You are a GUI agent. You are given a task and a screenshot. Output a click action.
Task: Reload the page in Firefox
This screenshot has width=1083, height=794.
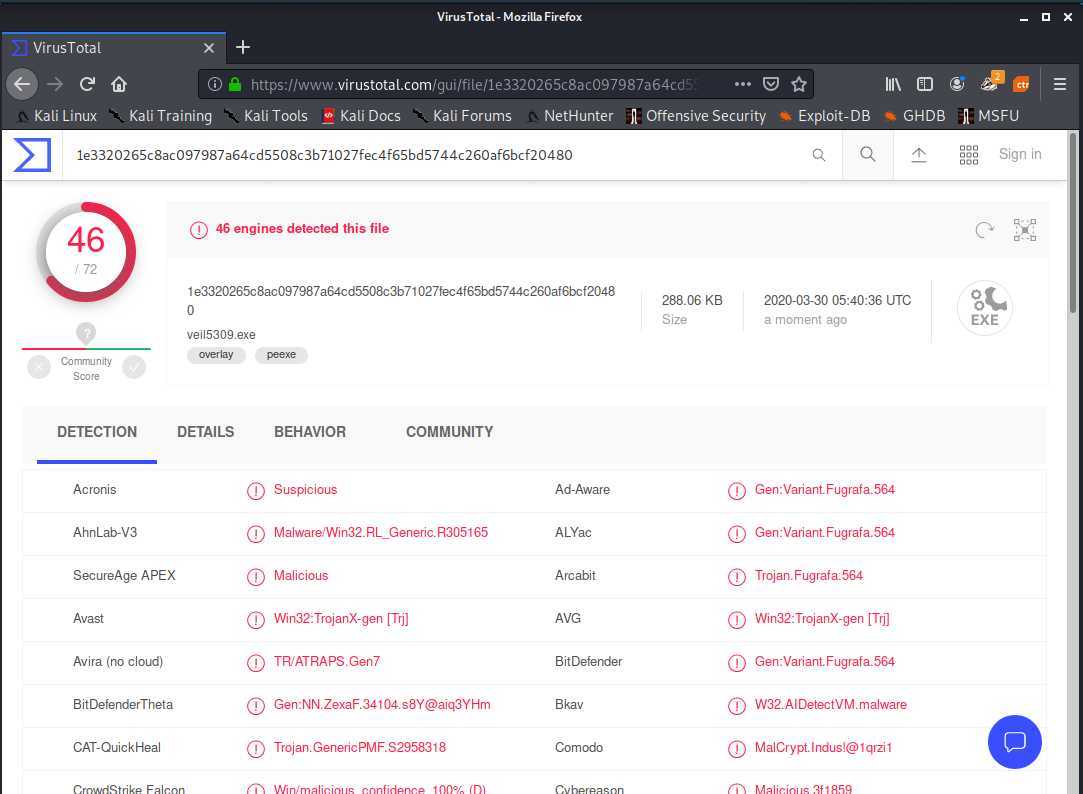tap(87, 84)
